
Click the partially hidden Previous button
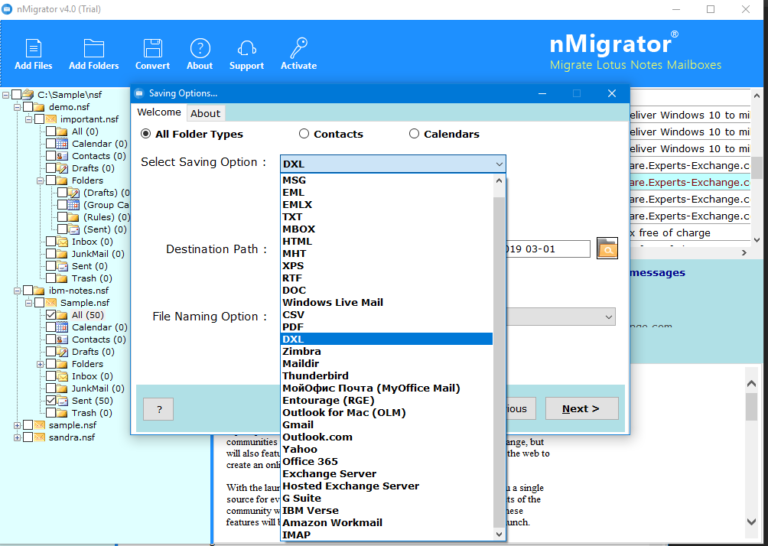tap(521, 408)
